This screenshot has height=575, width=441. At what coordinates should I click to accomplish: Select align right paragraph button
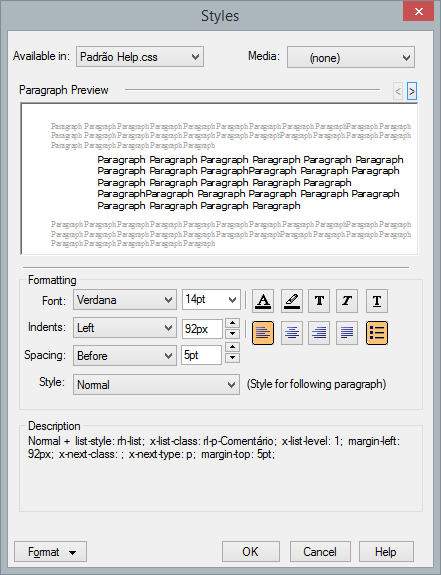coord(319,333)
